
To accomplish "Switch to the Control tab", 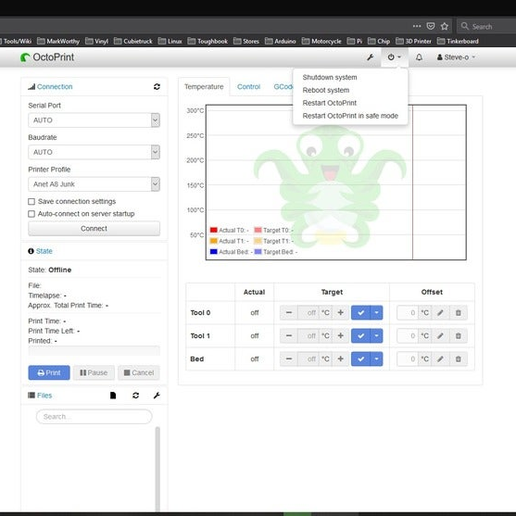I will coord(249,87).
